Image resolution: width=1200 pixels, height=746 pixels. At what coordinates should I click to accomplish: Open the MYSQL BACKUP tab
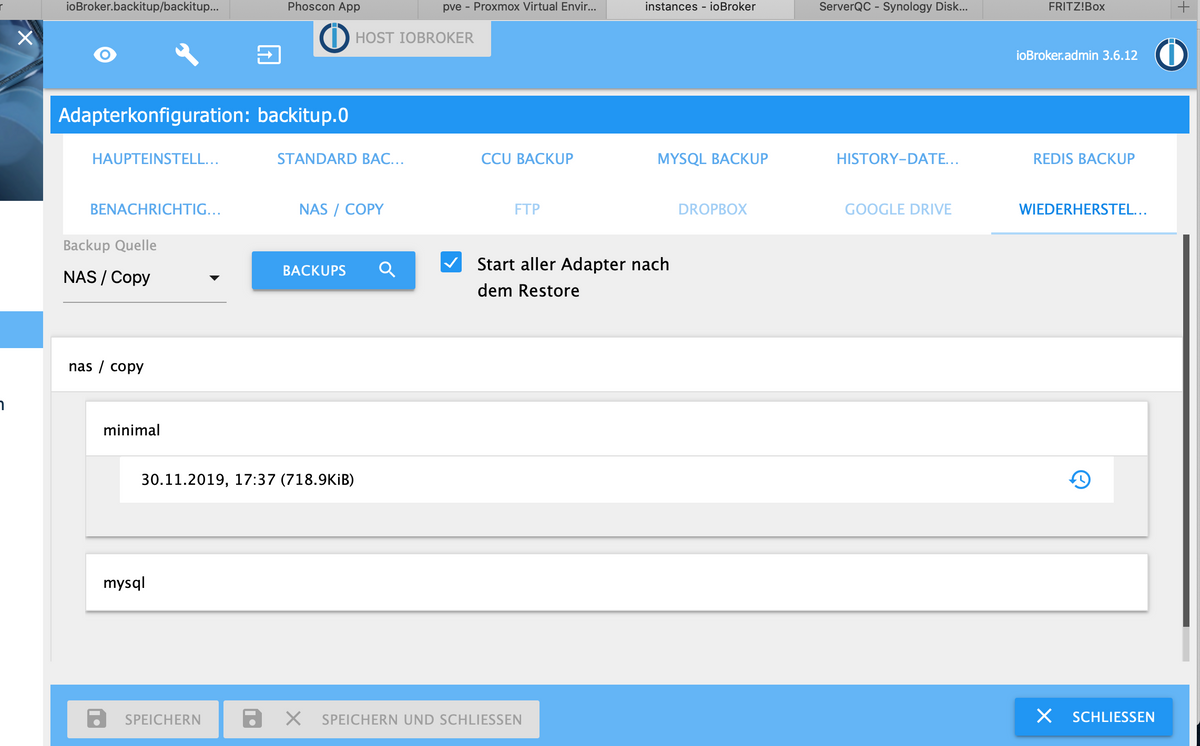coord(713,158)
